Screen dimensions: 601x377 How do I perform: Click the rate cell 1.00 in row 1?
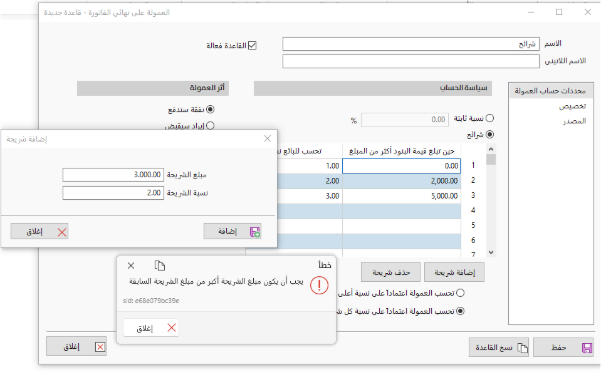309,166
